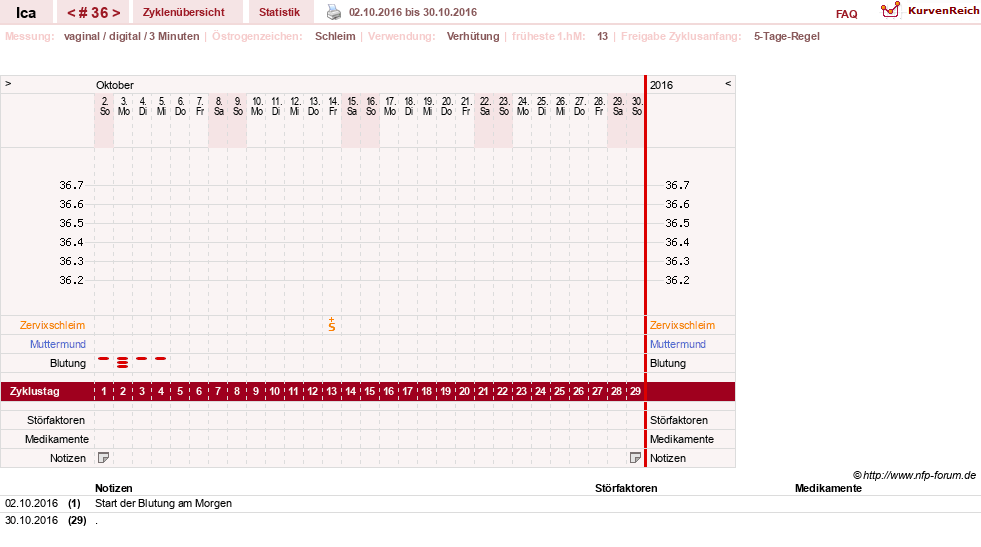Click the 'vaginal / digital / 3 Minuten' value
The height and width of the screenshot is (547, 981).
pos(131,36)
